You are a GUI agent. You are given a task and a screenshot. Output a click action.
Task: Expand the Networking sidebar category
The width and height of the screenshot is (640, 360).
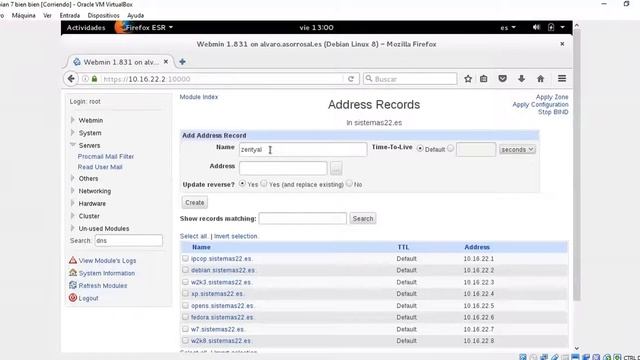coord(73,191)
